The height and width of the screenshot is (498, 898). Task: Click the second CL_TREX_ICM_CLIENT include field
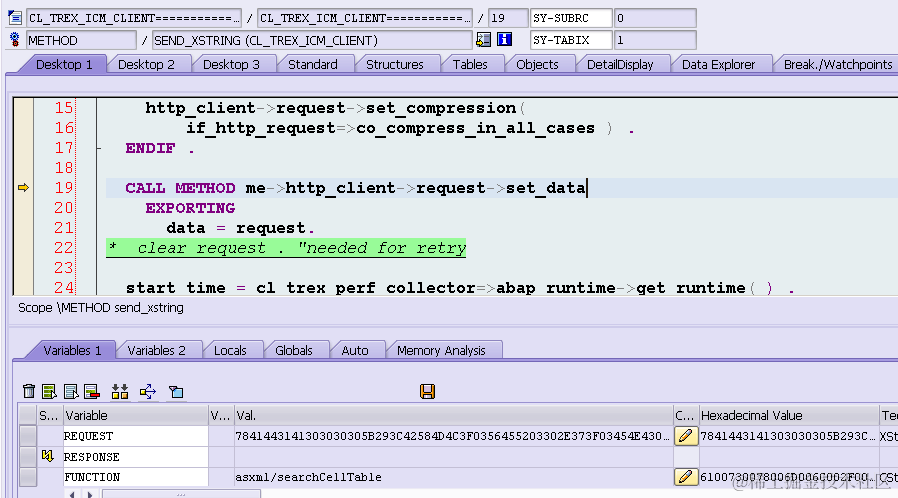click(365, 18)
